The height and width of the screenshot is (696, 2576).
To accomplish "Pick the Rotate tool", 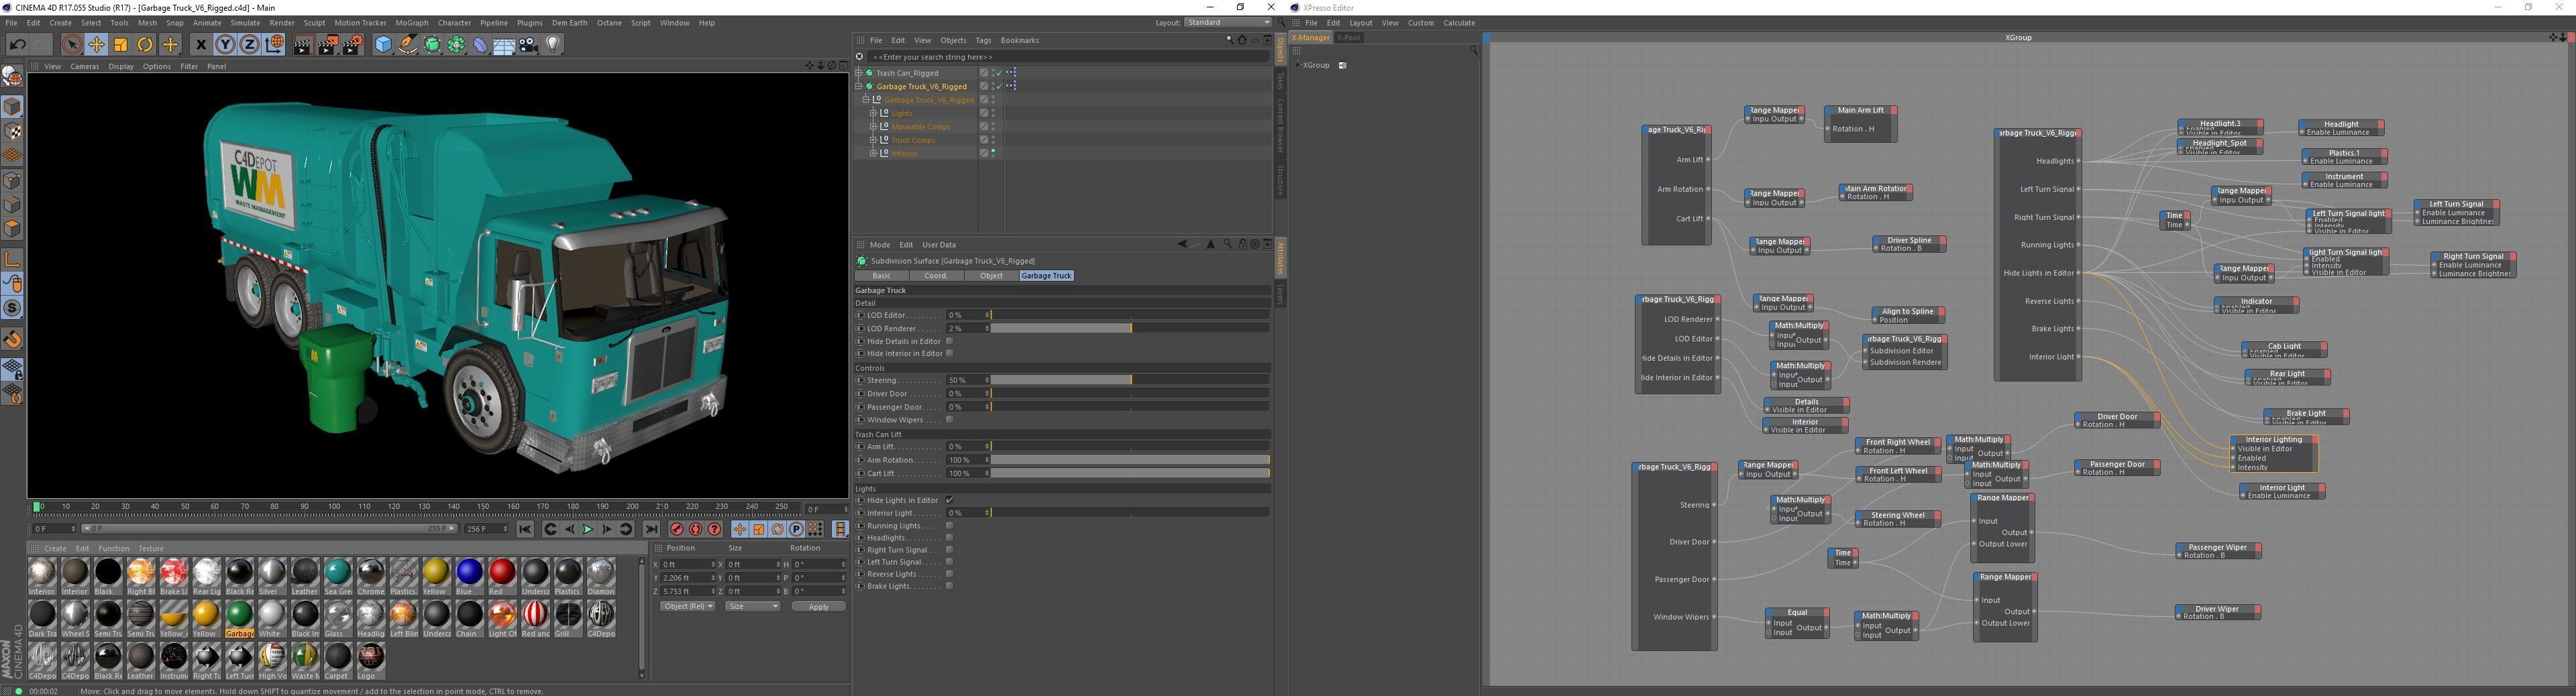I will [145, 44].
